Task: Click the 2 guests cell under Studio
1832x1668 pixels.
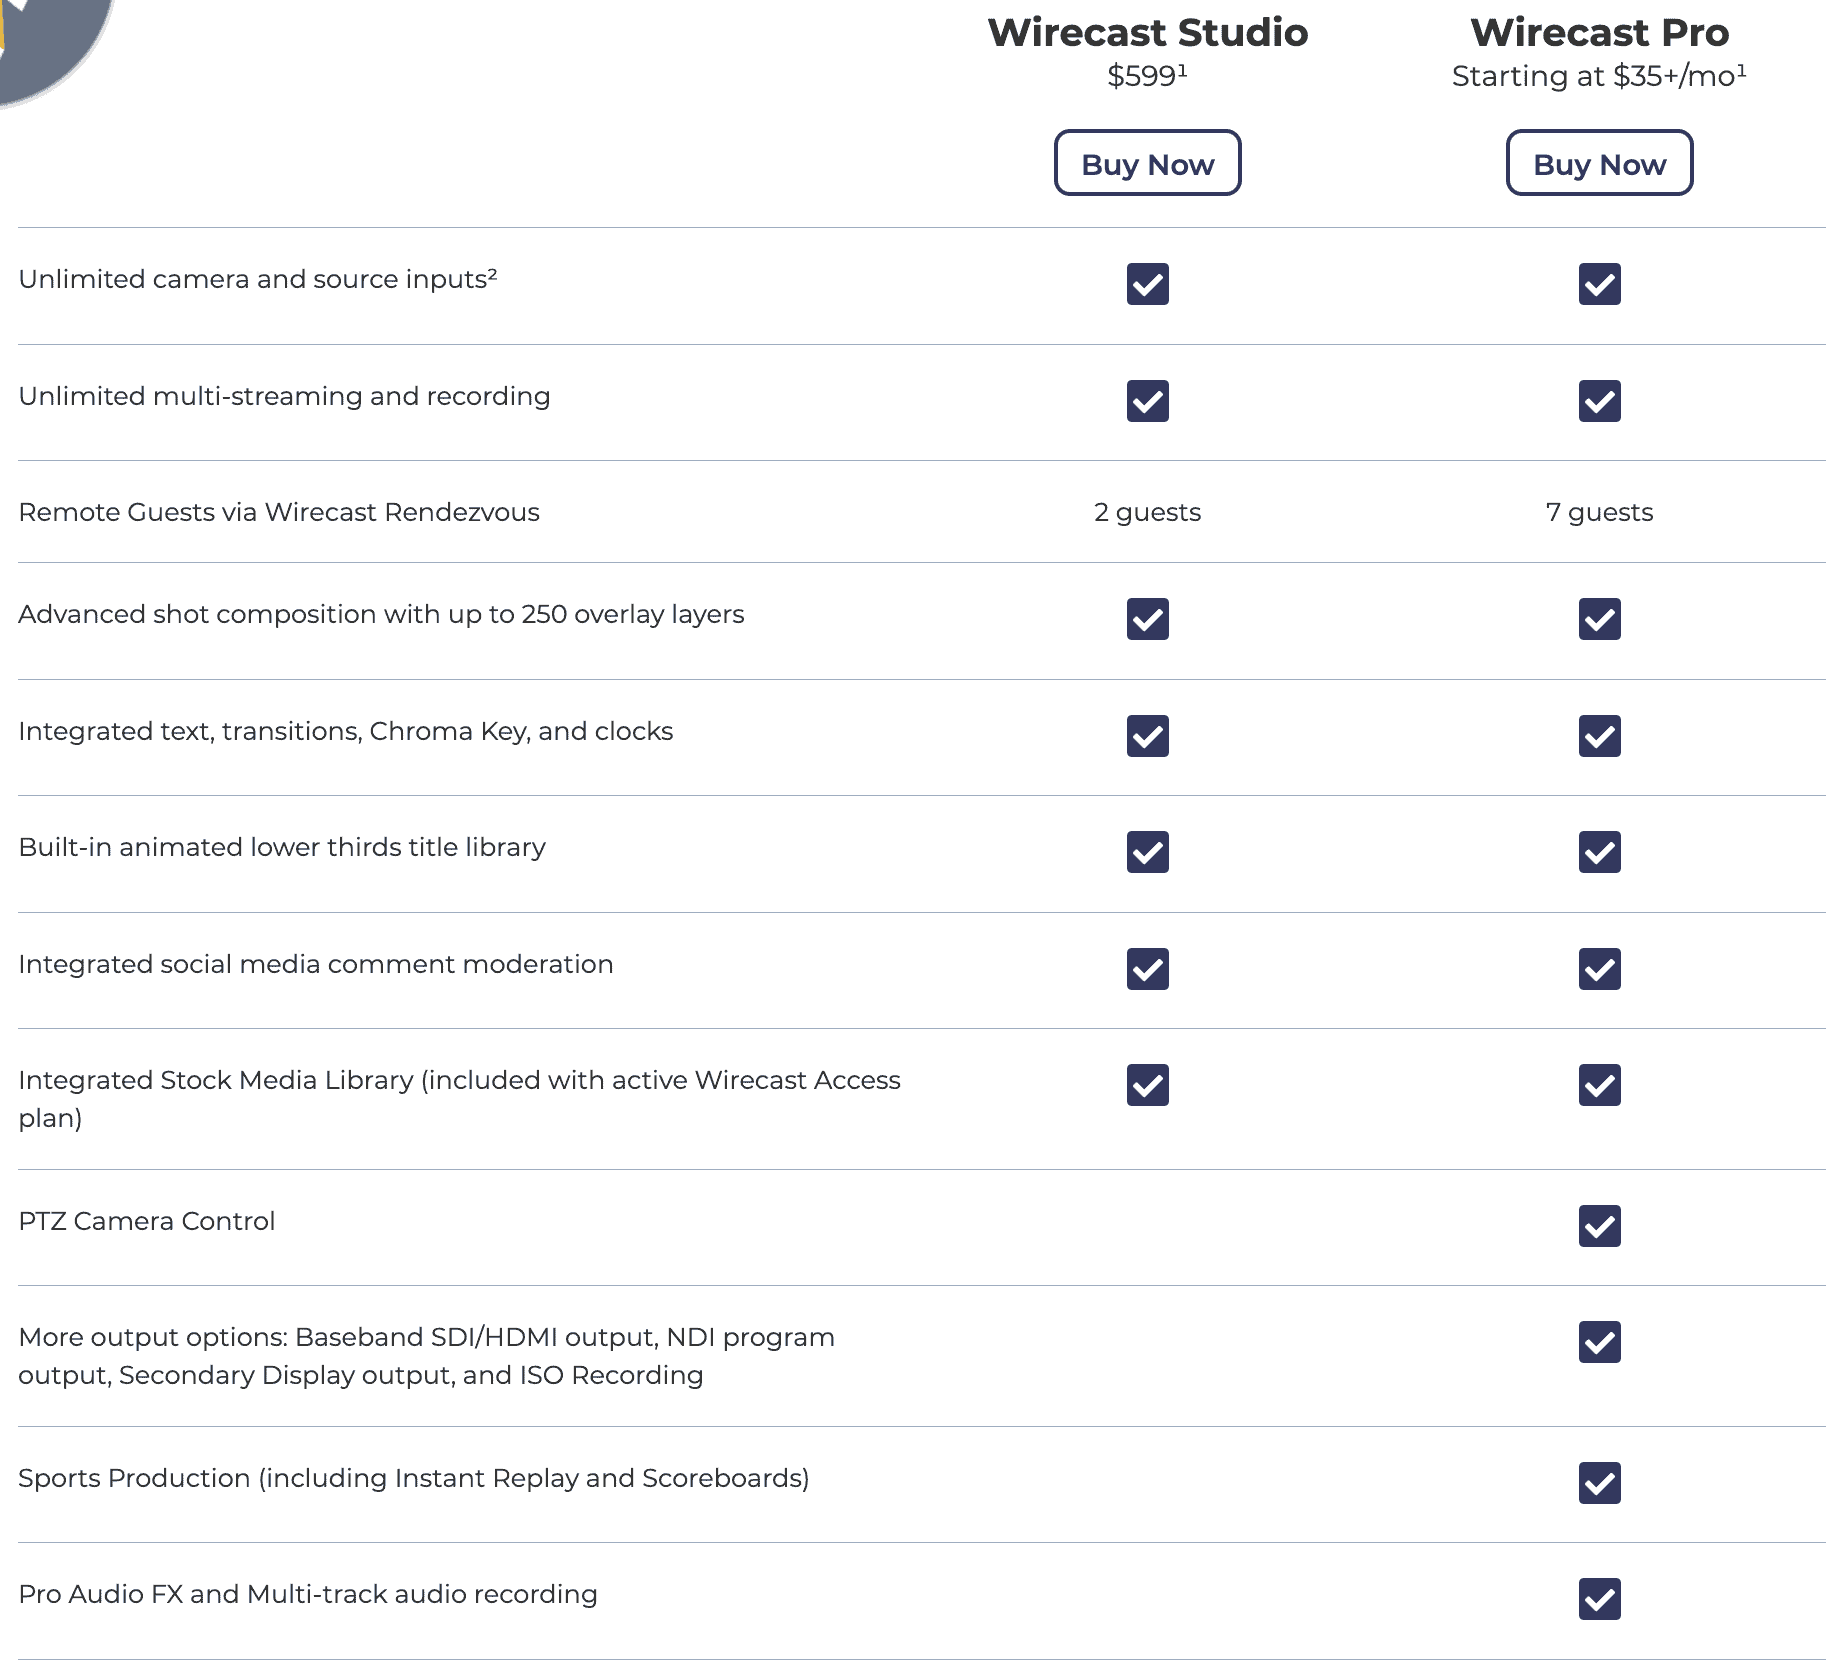Action: 1147,512
